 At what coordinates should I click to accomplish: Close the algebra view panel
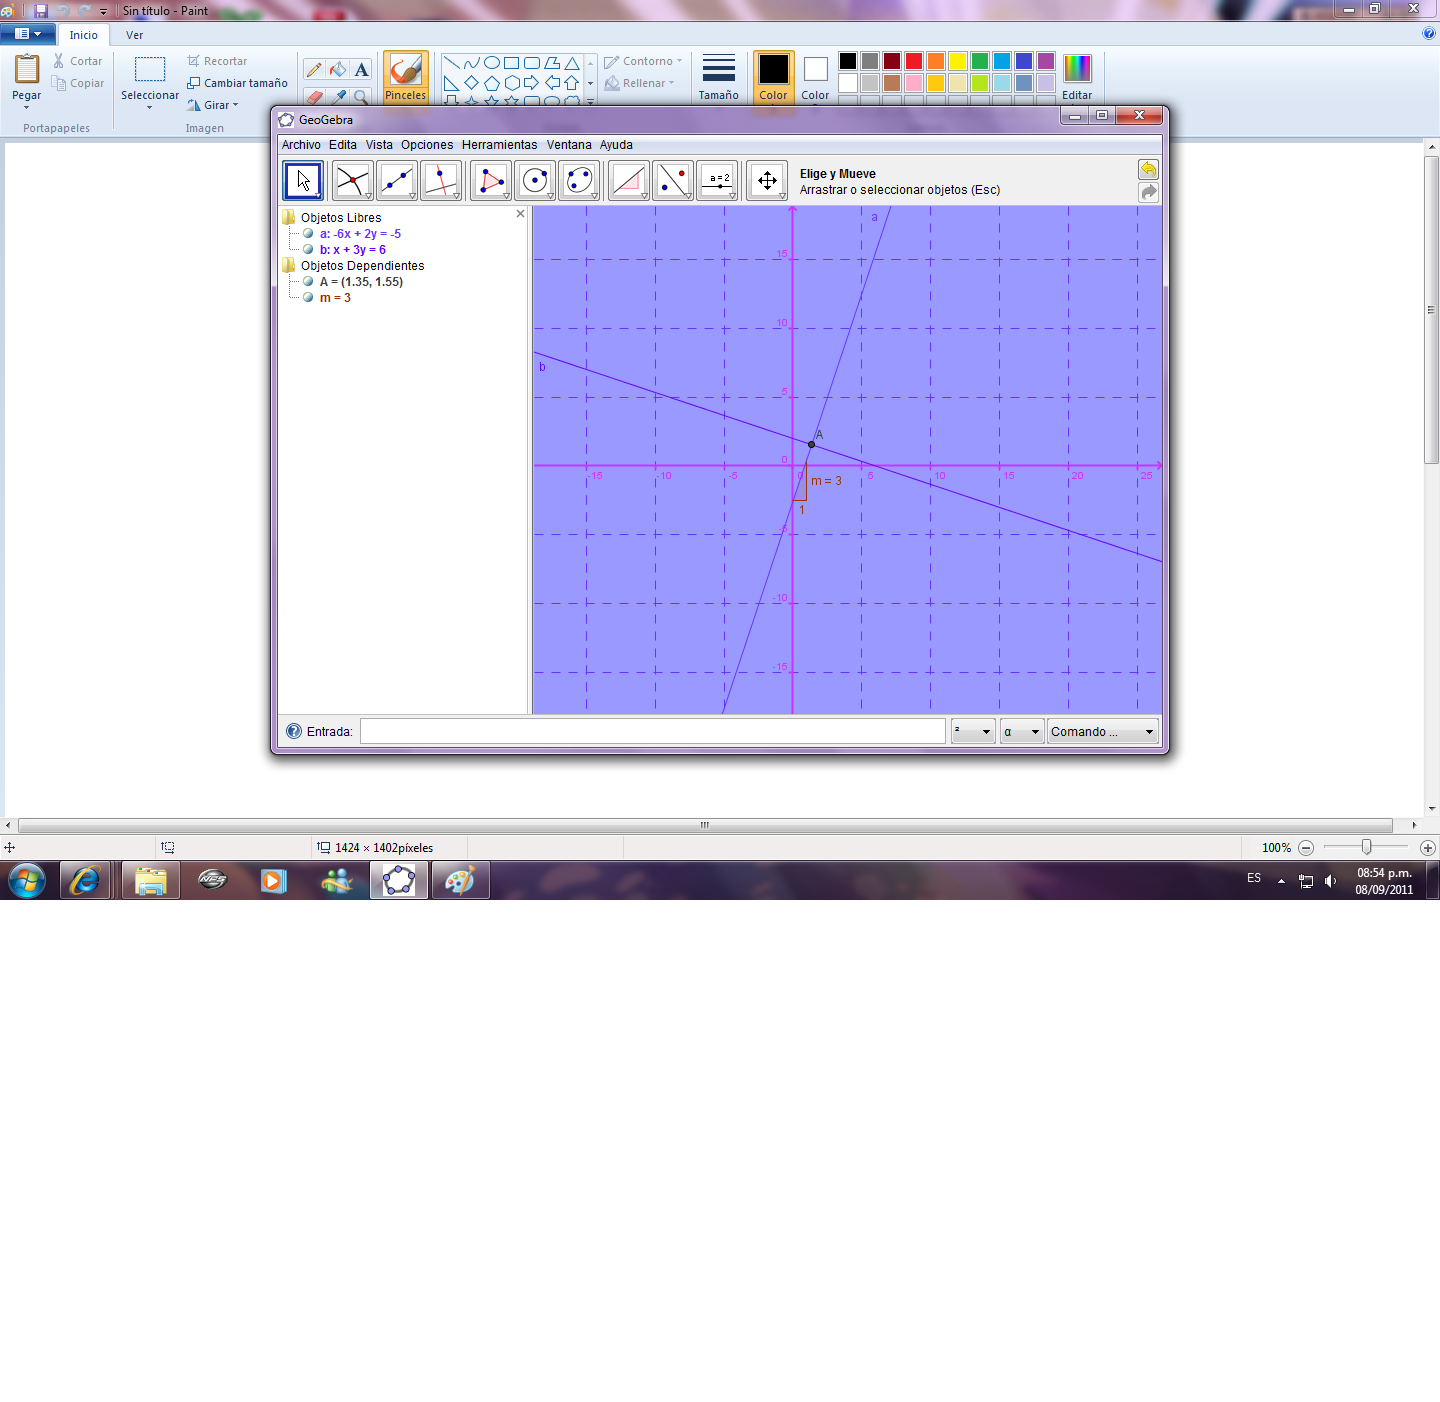[520, 214]
